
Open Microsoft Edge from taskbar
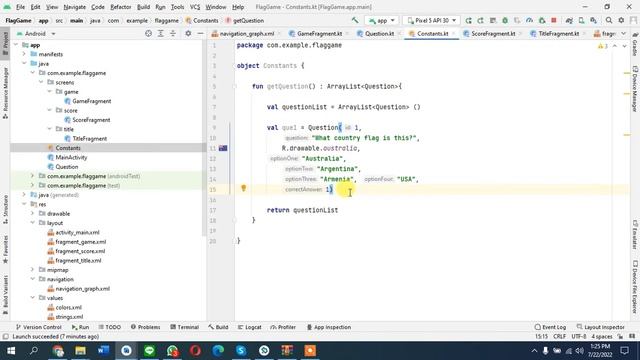[x=218, y=351]
